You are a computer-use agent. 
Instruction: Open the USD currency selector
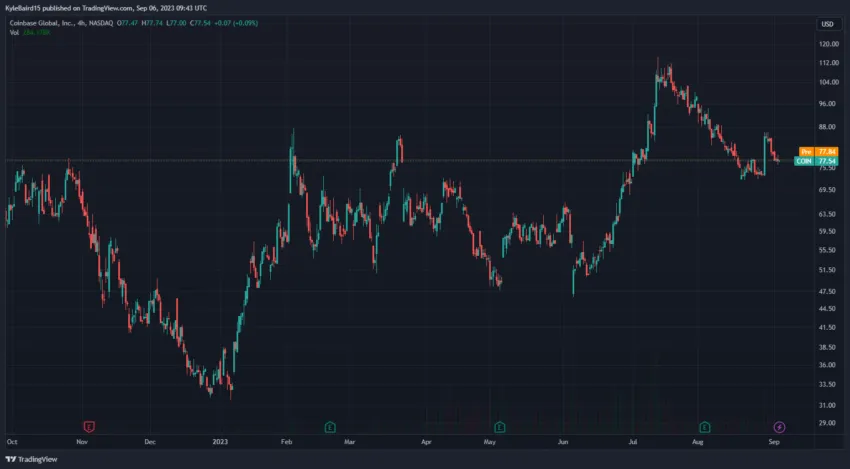827,24
